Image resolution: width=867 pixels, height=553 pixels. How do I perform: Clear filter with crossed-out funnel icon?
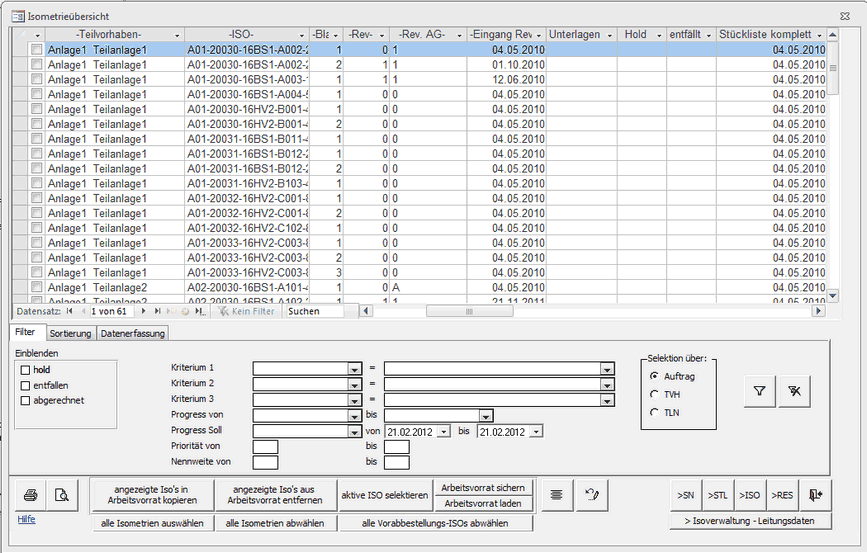793,392
